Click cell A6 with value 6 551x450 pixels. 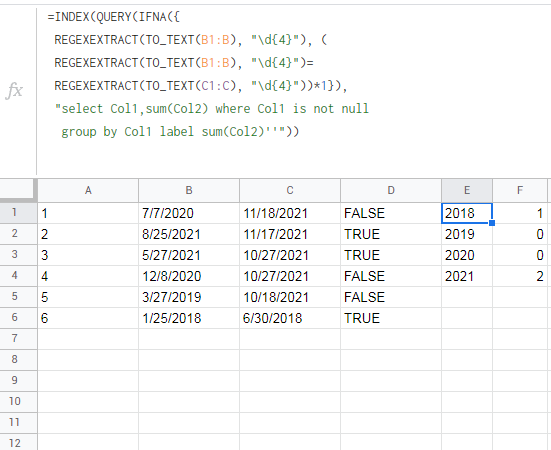tap(88, 318)
